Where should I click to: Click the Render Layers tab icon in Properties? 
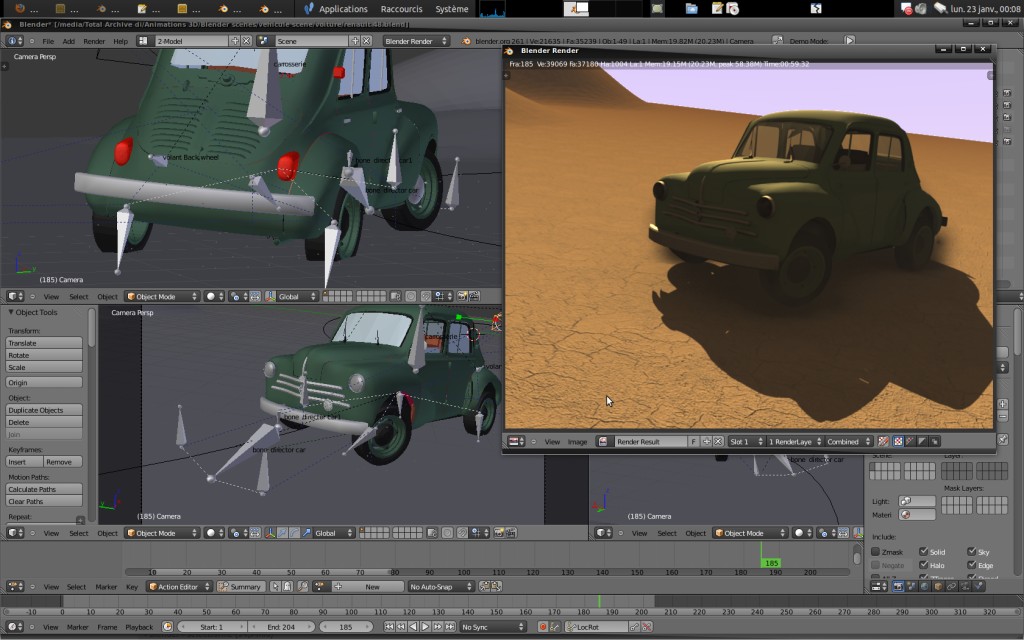click(911, 586)
